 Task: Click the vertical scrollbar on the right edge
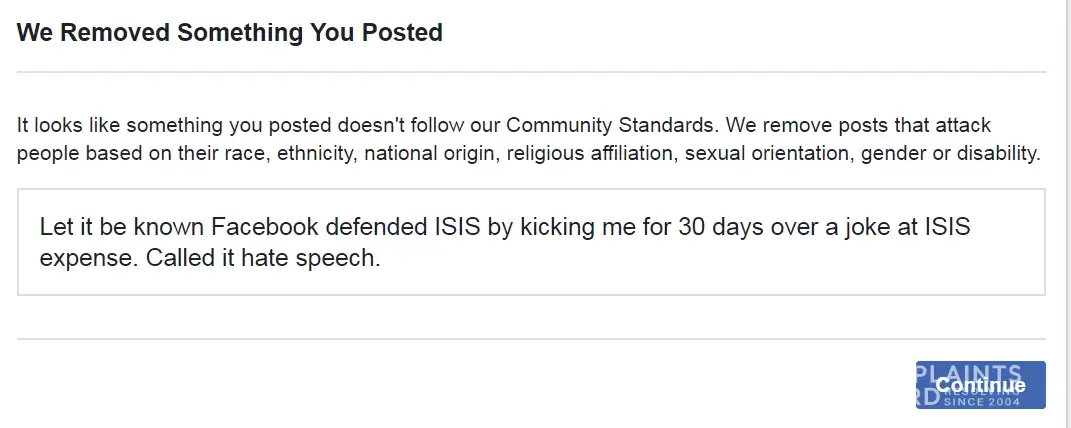coord(1065,200)
